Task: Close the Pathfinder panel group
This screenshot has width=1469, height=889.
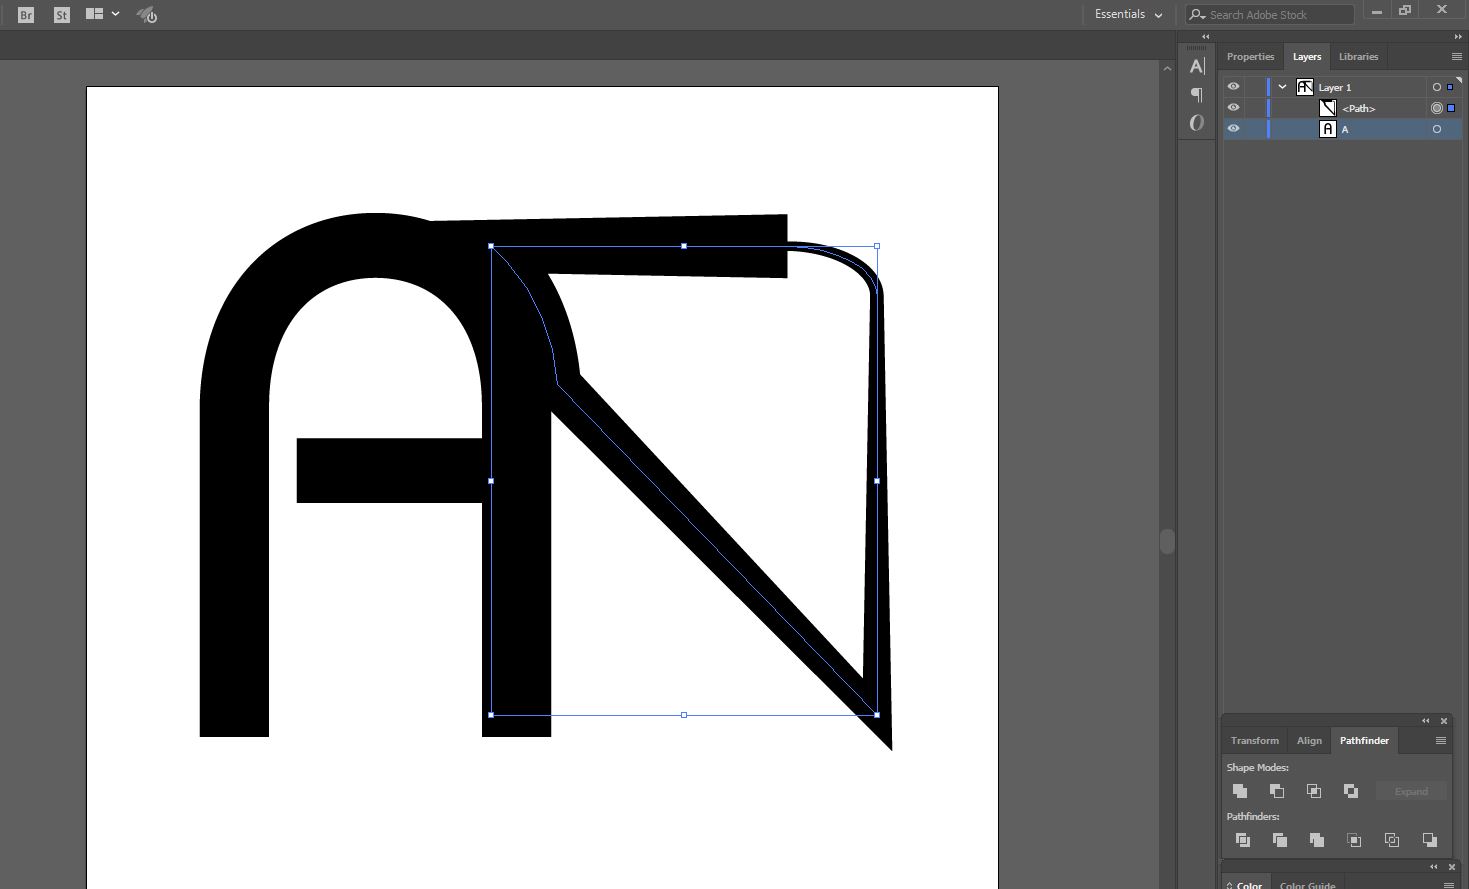Action: point(1444,721)
